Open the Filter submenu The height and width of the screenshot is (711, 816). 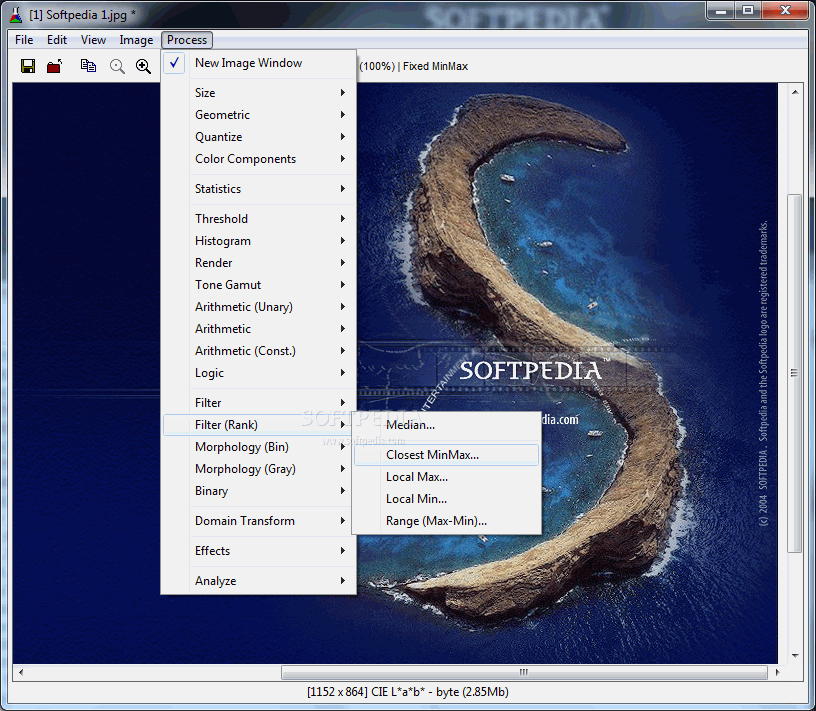click(x=259, y=403)
